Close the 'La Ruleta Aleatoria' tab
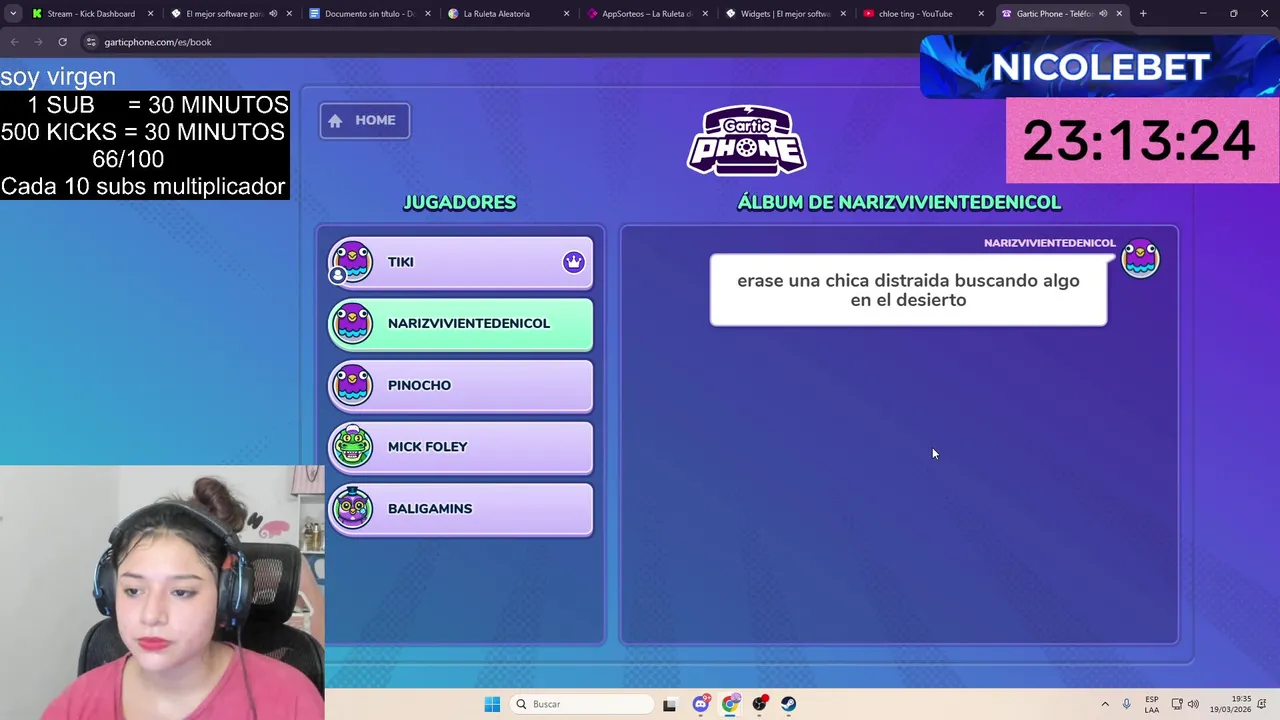The height and width of the screenshot is (720, 1280). 566,14
